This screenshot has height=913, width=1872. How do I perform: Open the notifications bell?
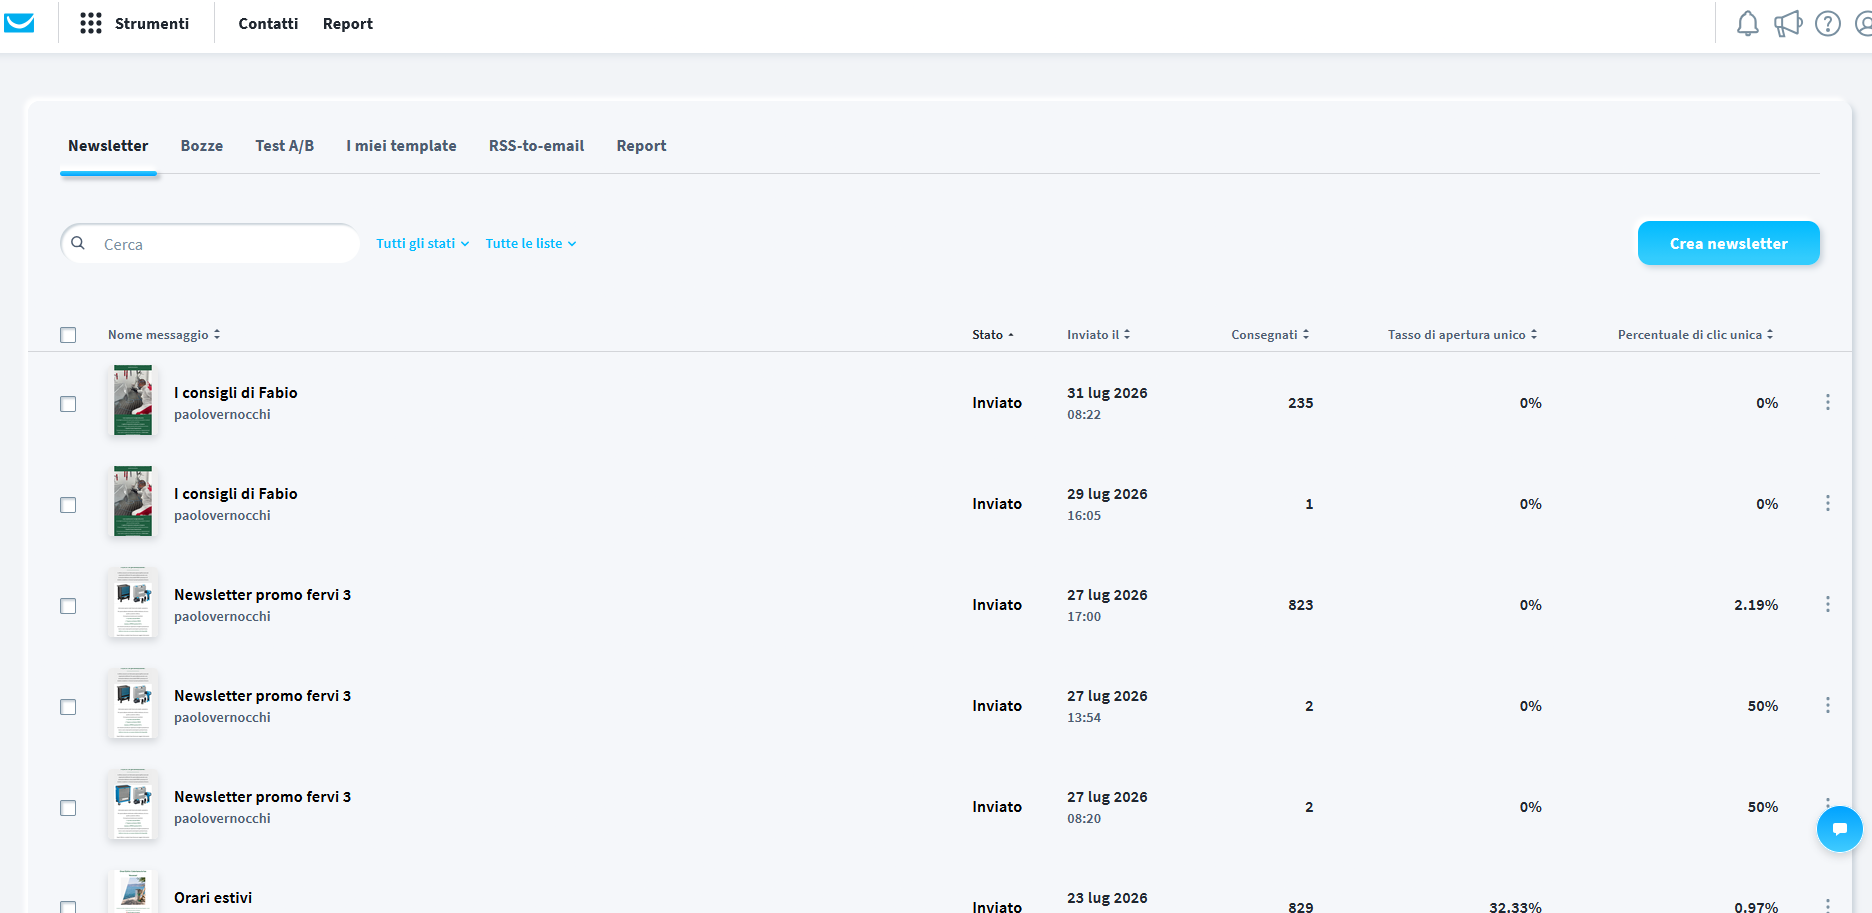(1747, 24)
